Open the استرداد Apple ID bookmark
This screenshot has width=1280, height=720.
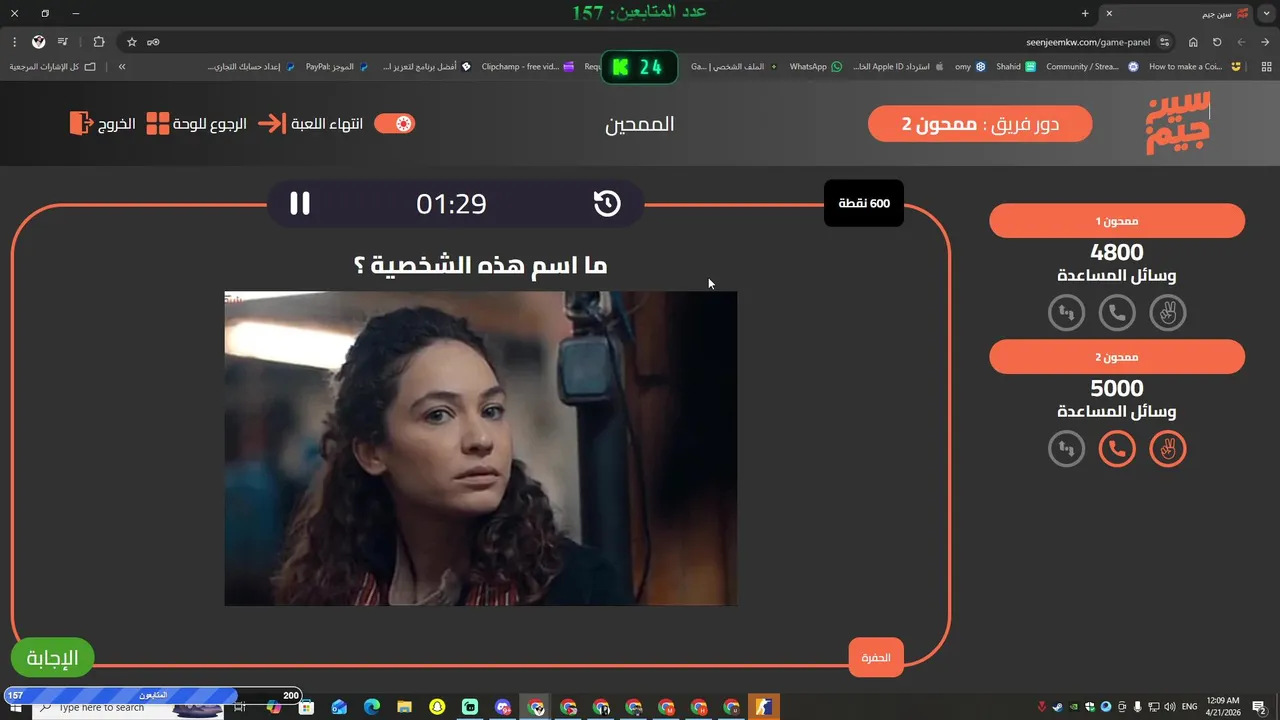point(898,67)
